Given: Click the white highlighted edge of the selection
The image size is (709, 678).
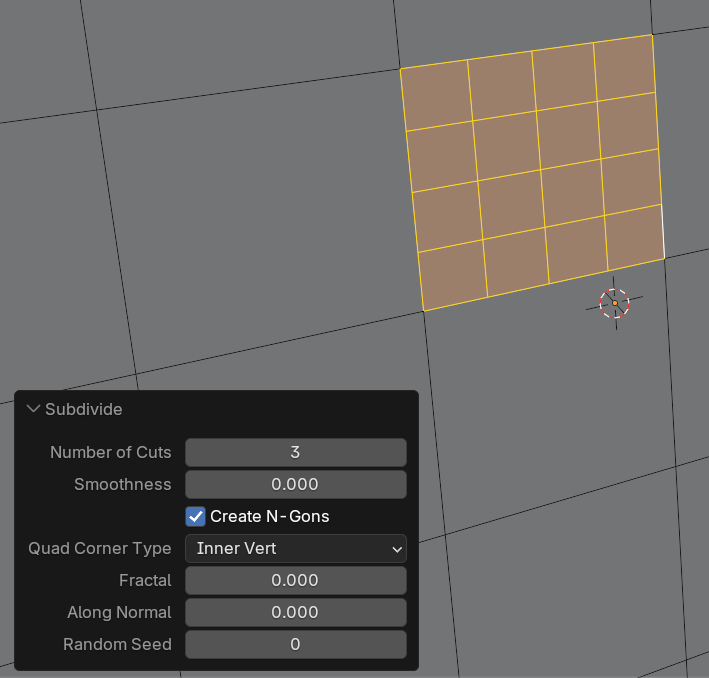Looking at the screenshot, I should pyautogui.click(x=663, y=232).
